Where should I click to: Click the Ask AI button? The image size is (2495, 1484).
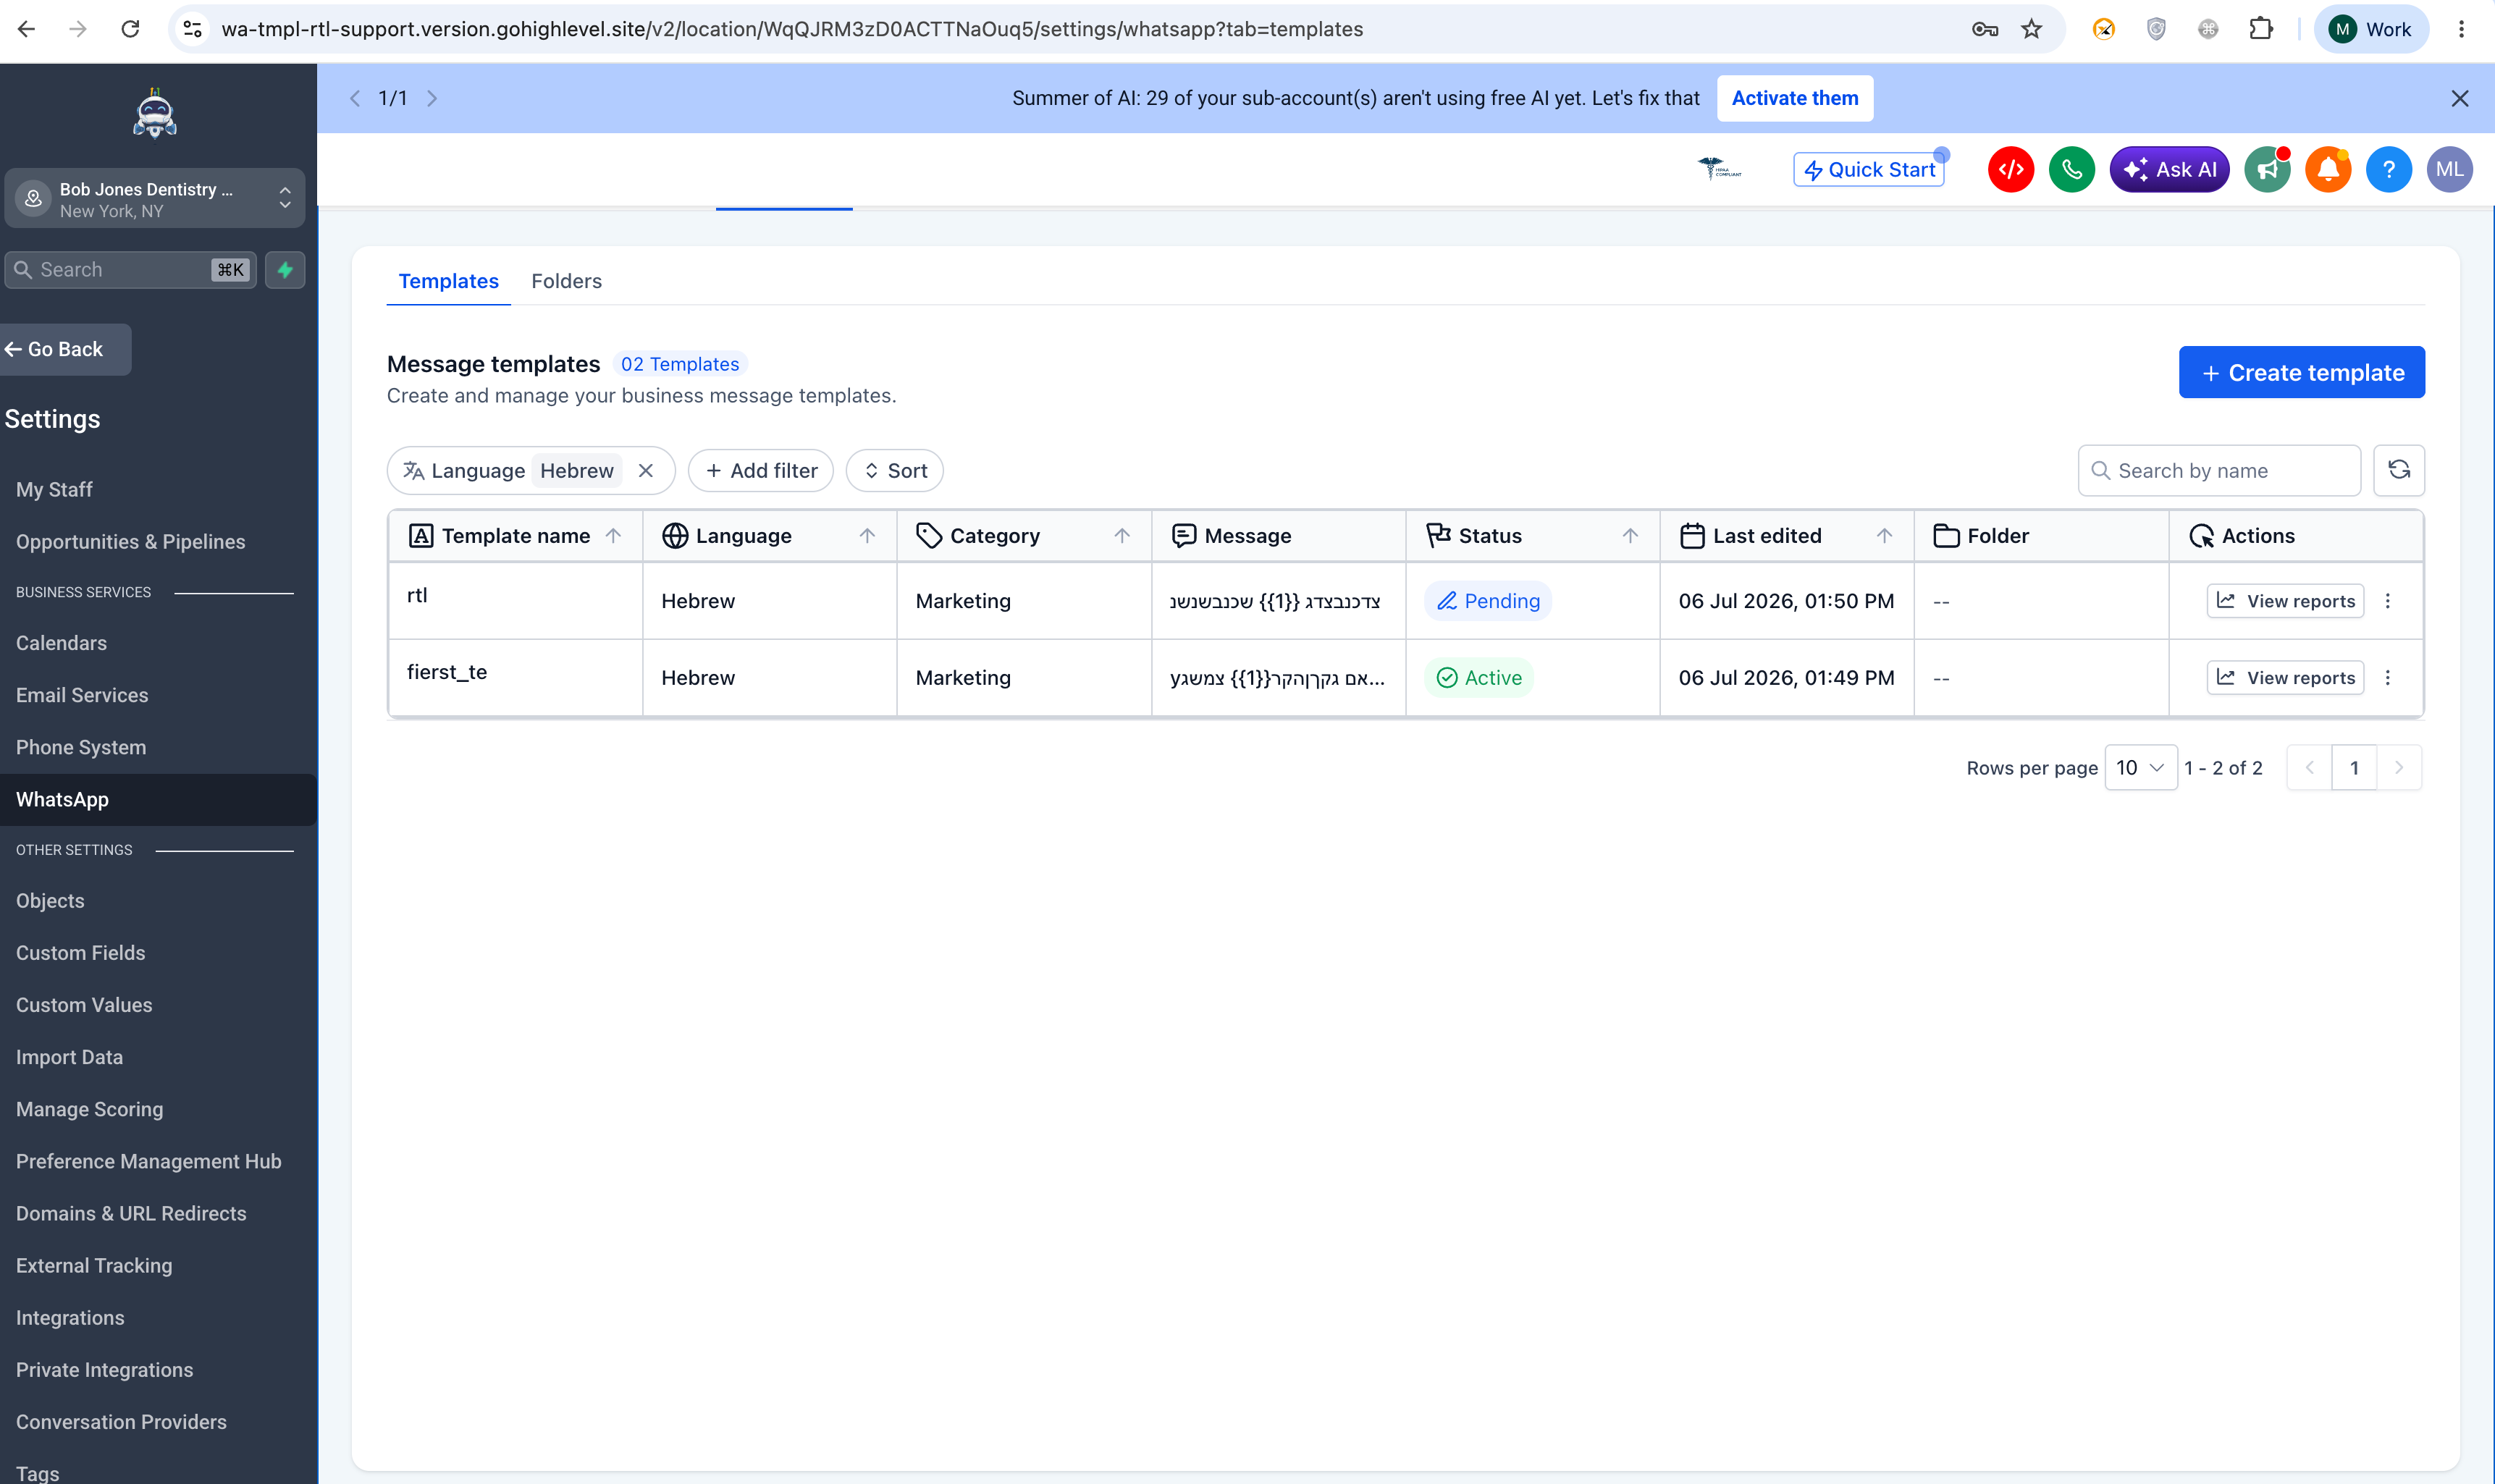(2168, 169)
